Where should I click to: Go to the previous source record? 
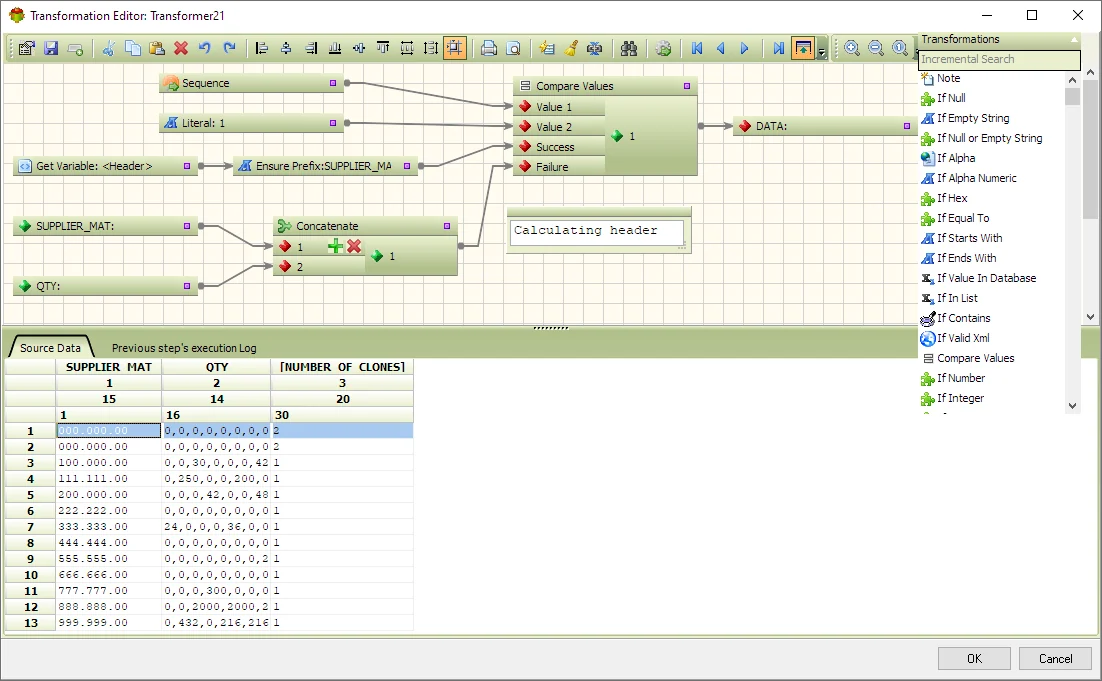pos(721,48)
